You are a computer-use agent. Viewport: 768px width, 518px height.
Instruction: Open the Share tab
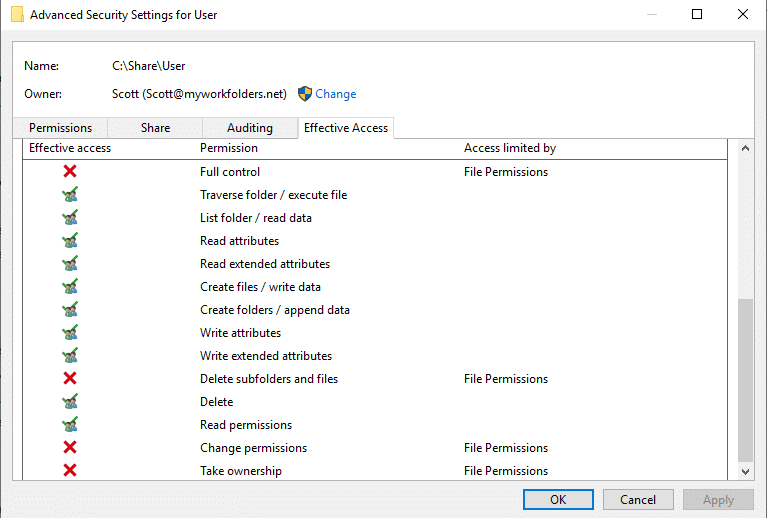(155, 128)
